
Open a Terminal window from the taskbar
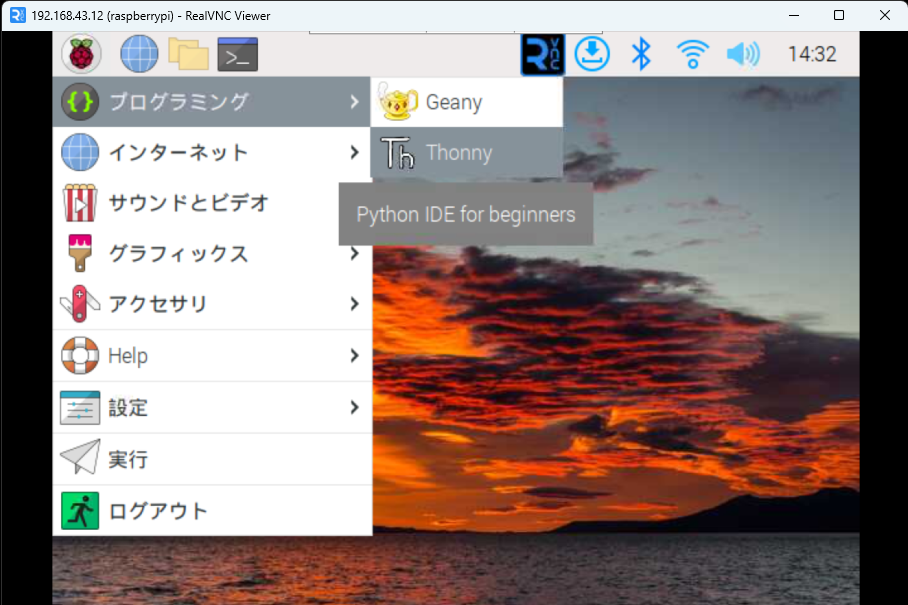click(x=237, y=54)
